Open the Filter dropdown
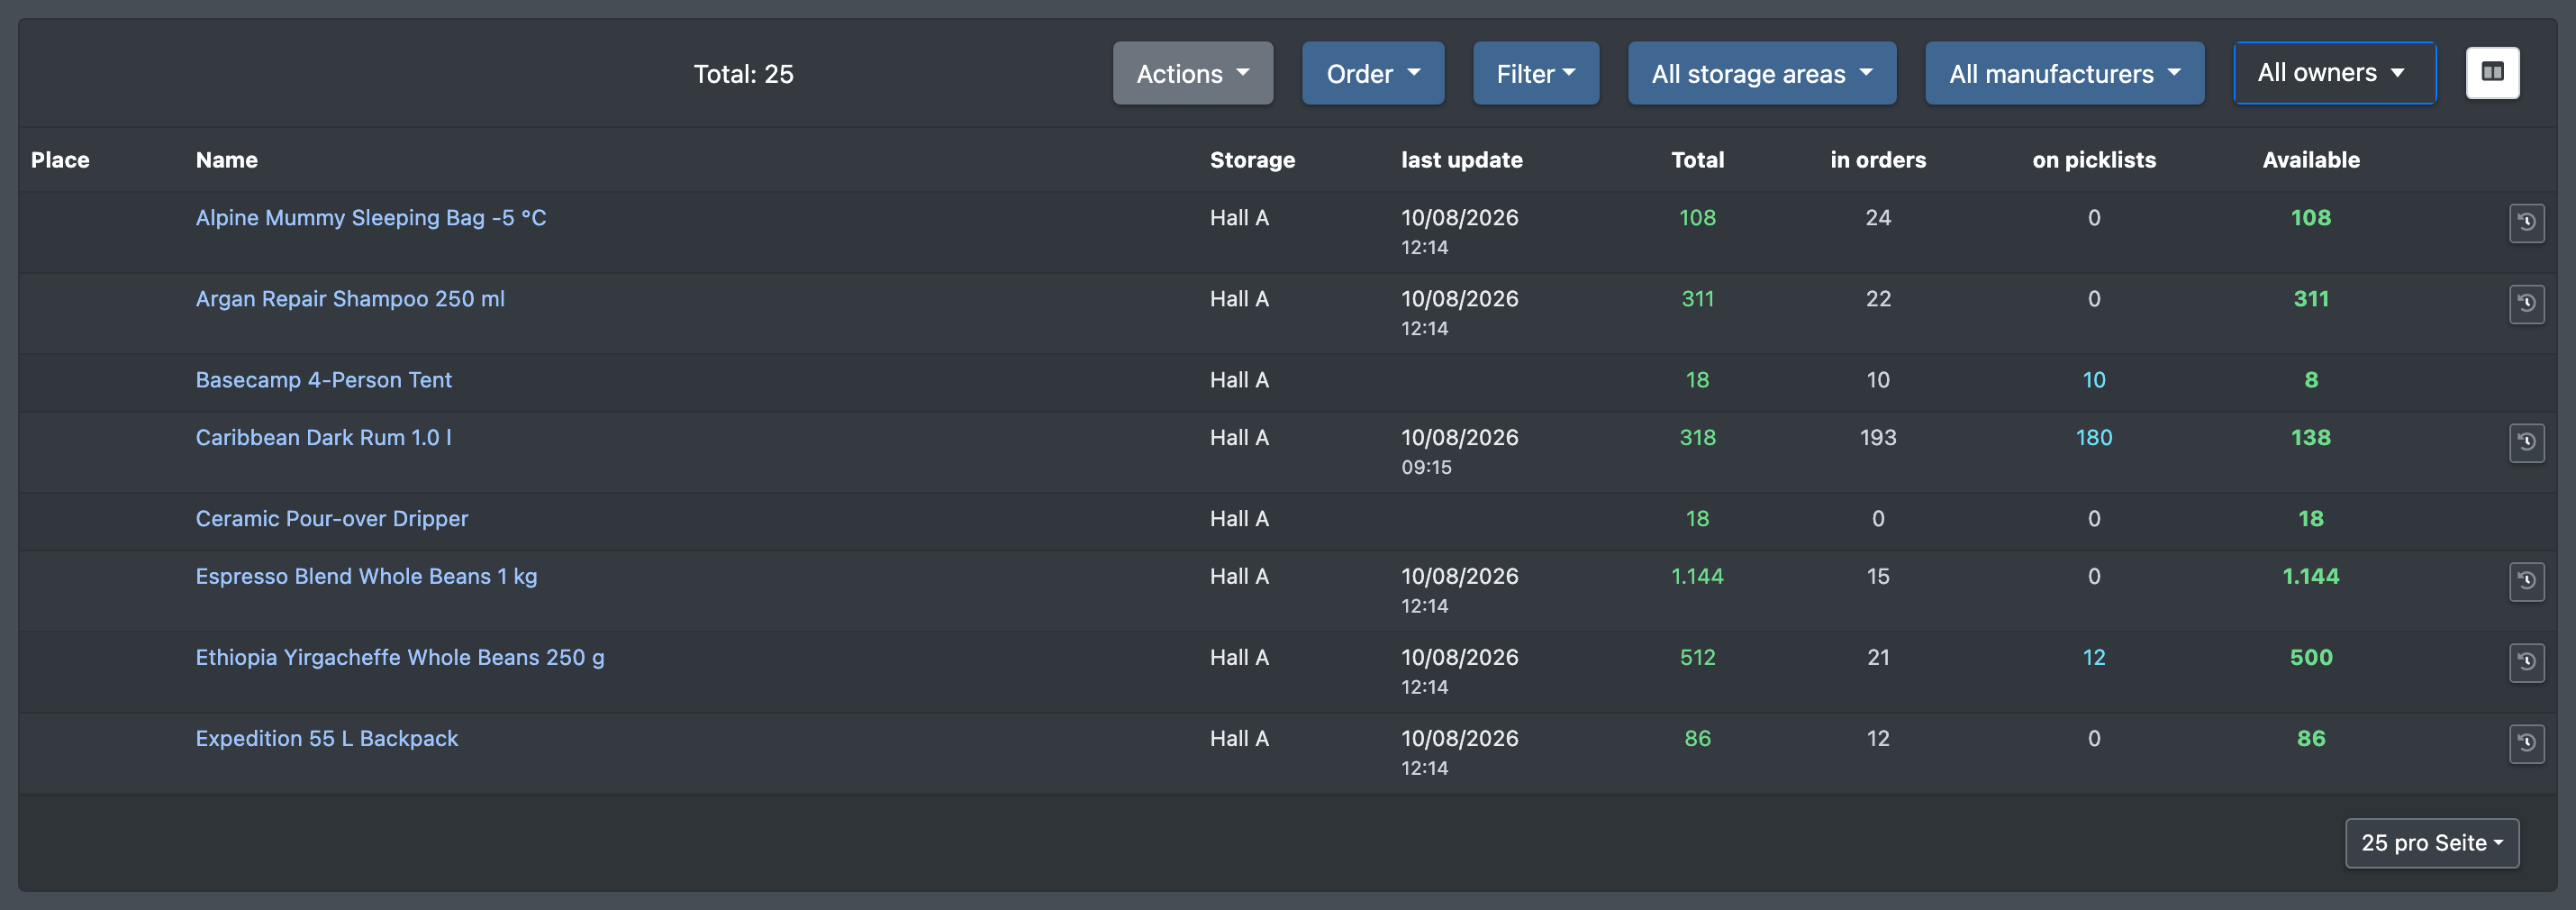The width and height of the screenshot is (2576, 910). (1536, 73)
